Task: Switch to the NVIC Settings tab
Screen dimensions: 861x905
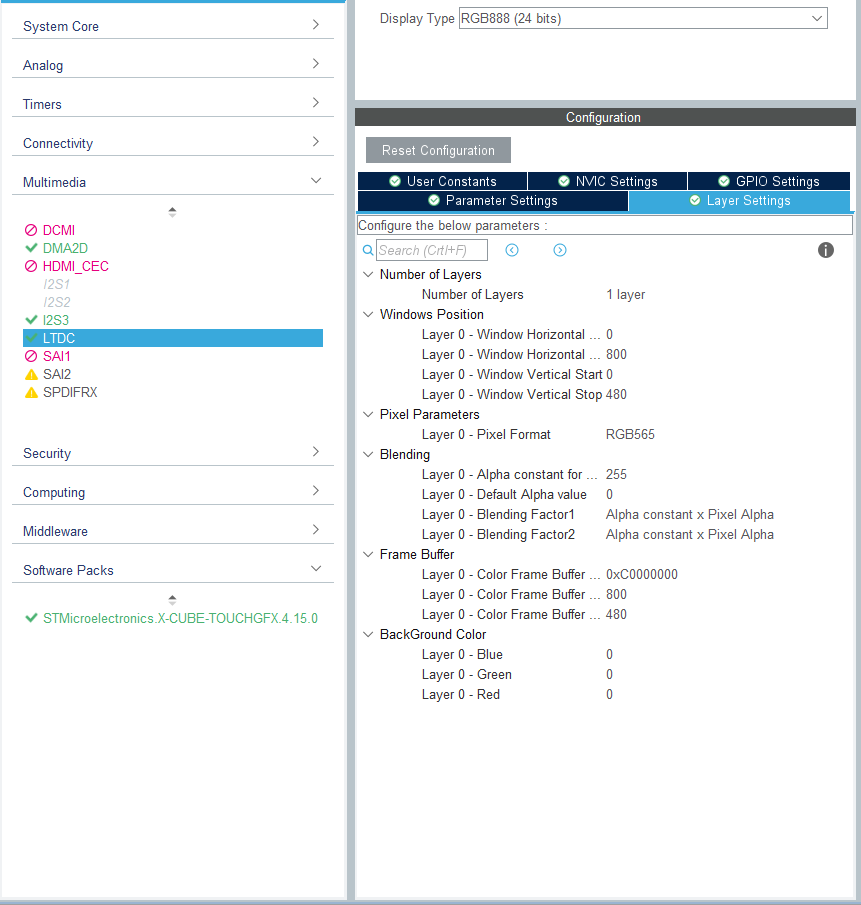Action: (x=608, y=181)
